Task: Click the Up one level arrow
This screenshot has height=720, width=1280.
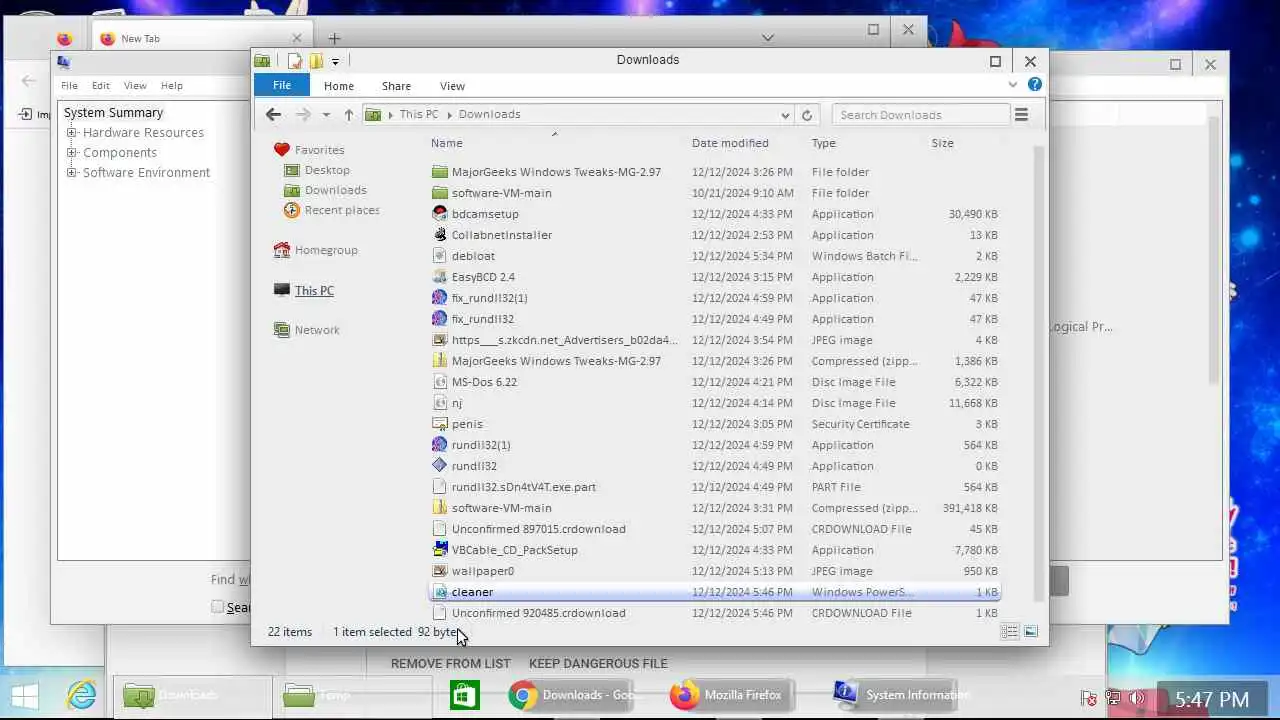Action: point(348,114)
